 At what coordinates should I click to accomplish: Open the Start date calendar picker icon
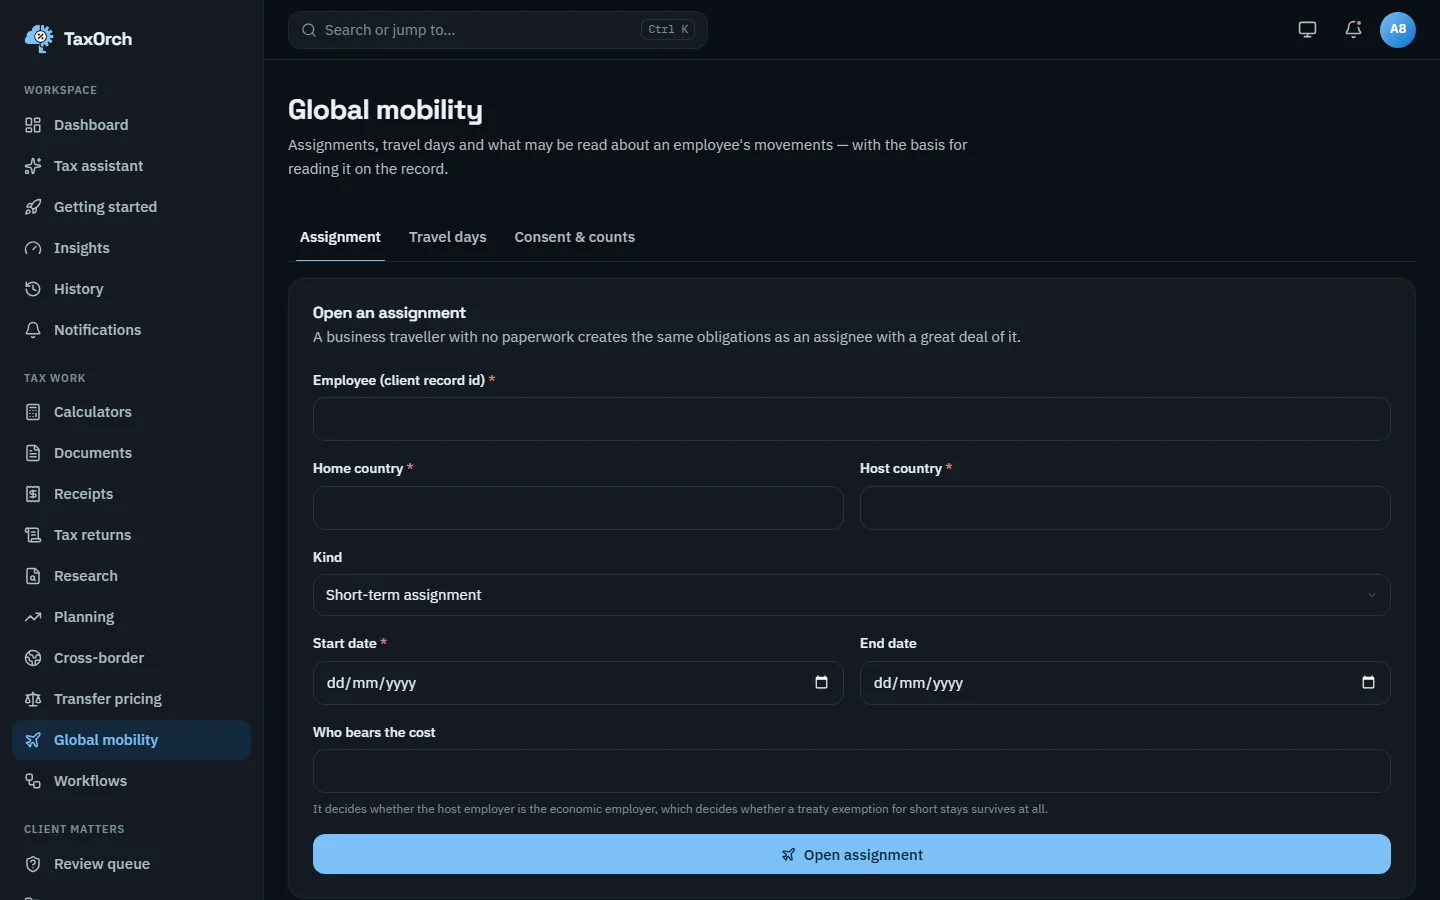click(x=821, y=683)
